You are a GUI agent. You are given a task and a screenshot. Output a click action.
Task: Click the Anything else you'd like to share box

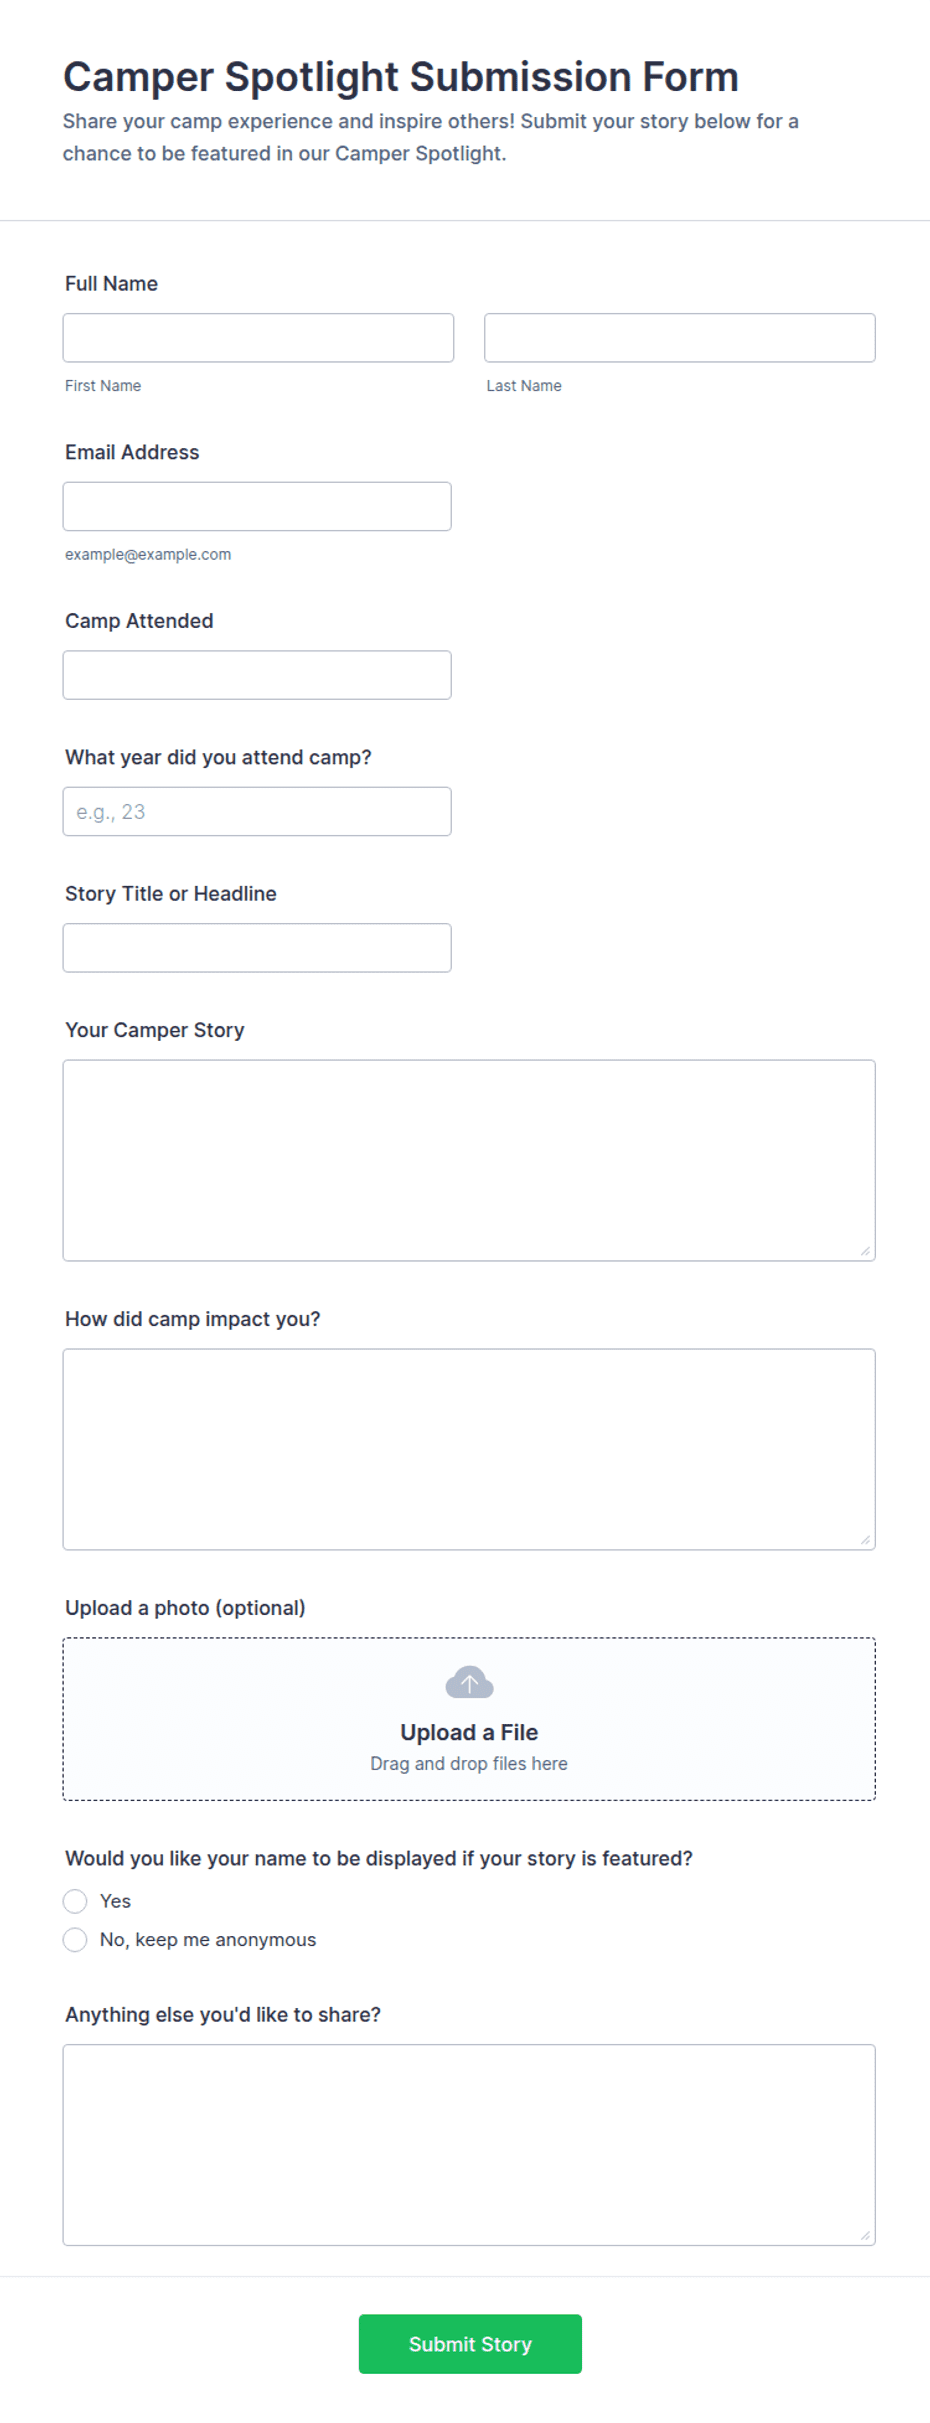(x=469, y=2145)
